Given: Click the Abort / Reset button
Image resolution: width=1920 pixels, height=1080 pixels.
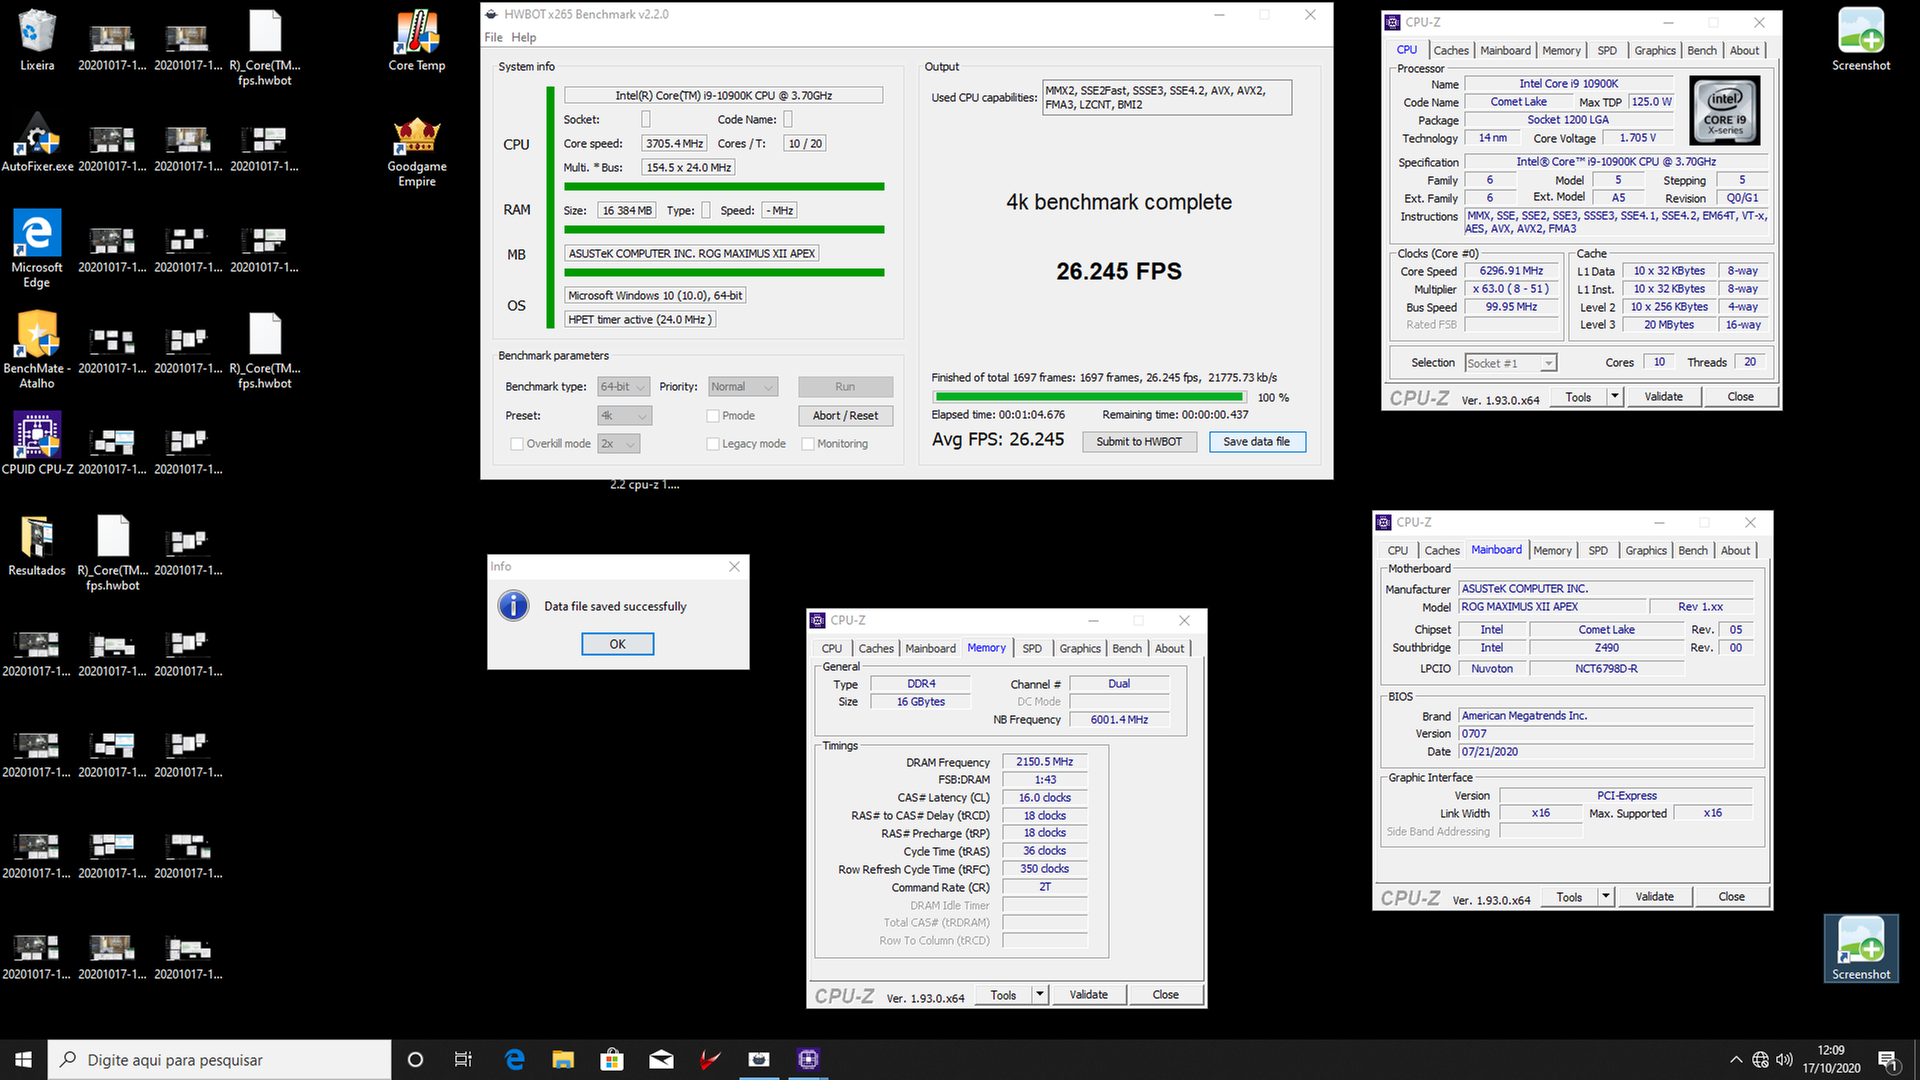Looking at the screenshot, I should 845,416.
